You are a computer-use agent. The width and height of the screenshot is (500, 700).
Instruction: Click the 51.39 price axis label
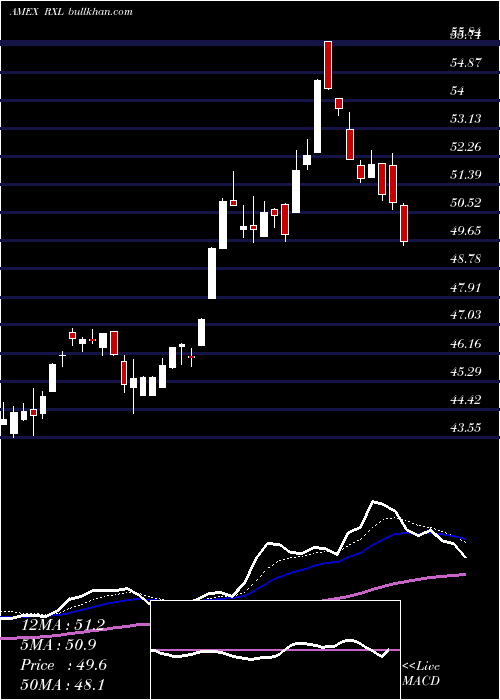click(x=466, y=175)
